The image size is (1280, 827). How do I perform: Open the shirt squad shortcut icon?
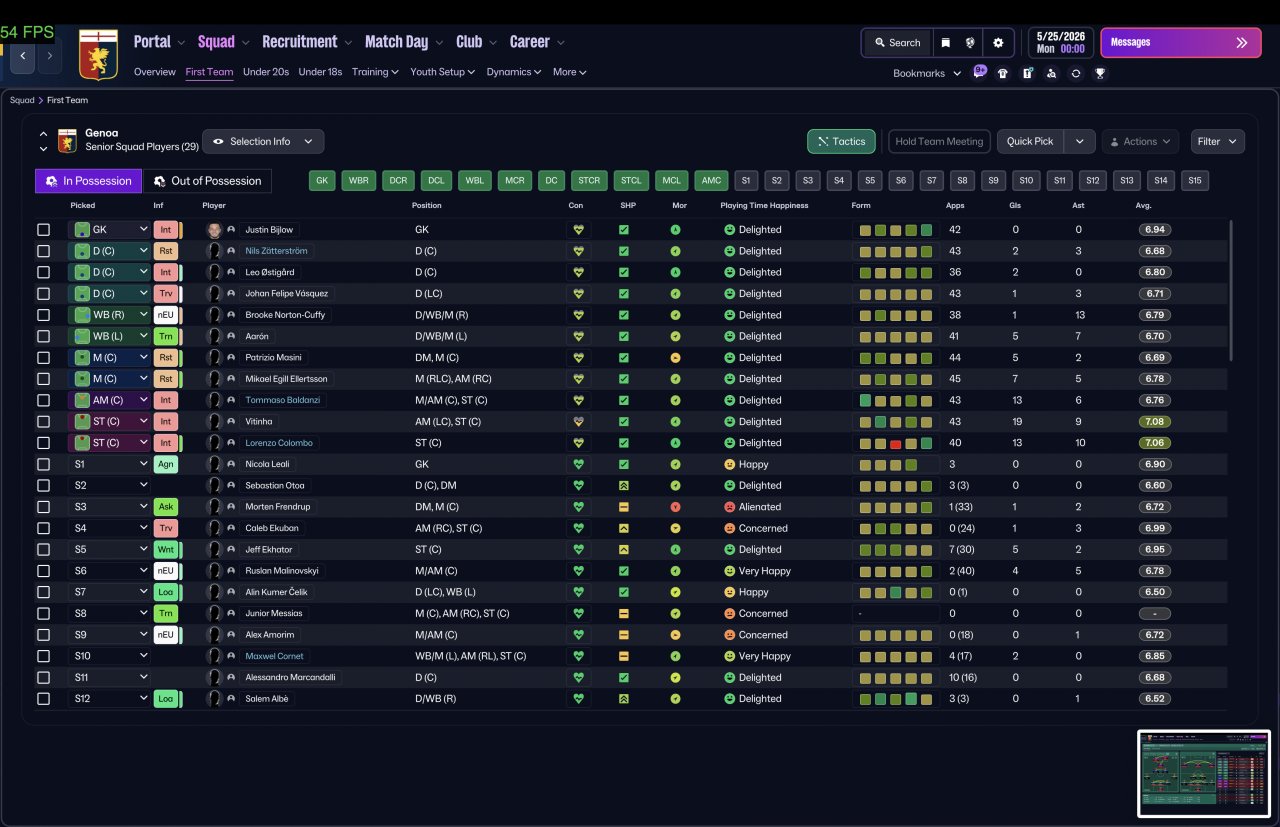pyautogui.click(x=1003, y=73)
